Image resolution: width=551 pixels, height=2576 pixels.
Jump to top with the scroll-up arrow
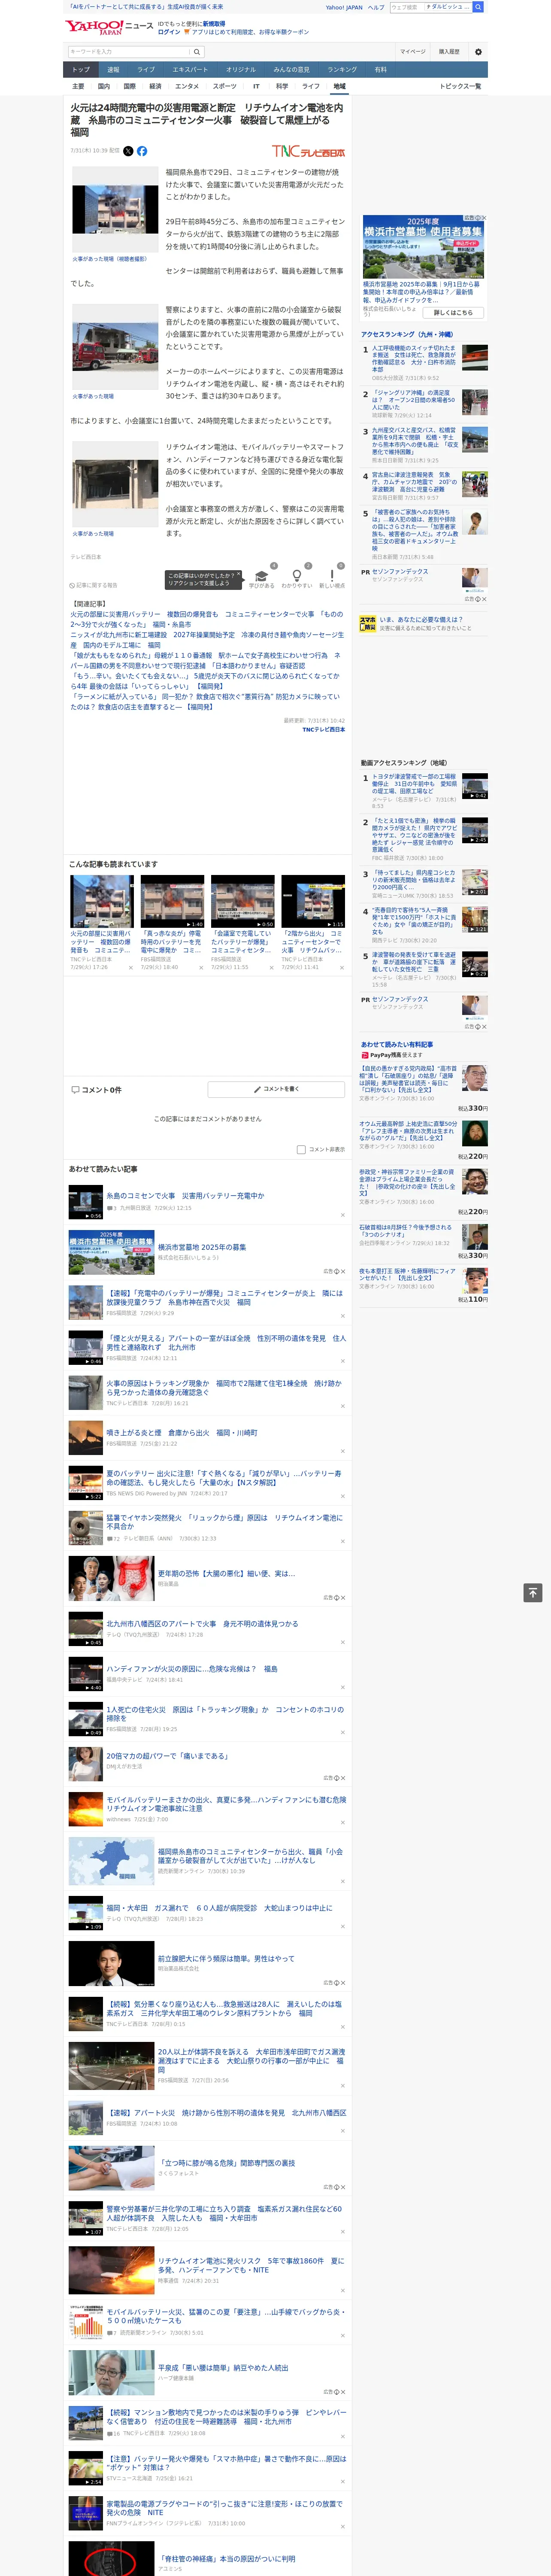(x=533, y=1593)
